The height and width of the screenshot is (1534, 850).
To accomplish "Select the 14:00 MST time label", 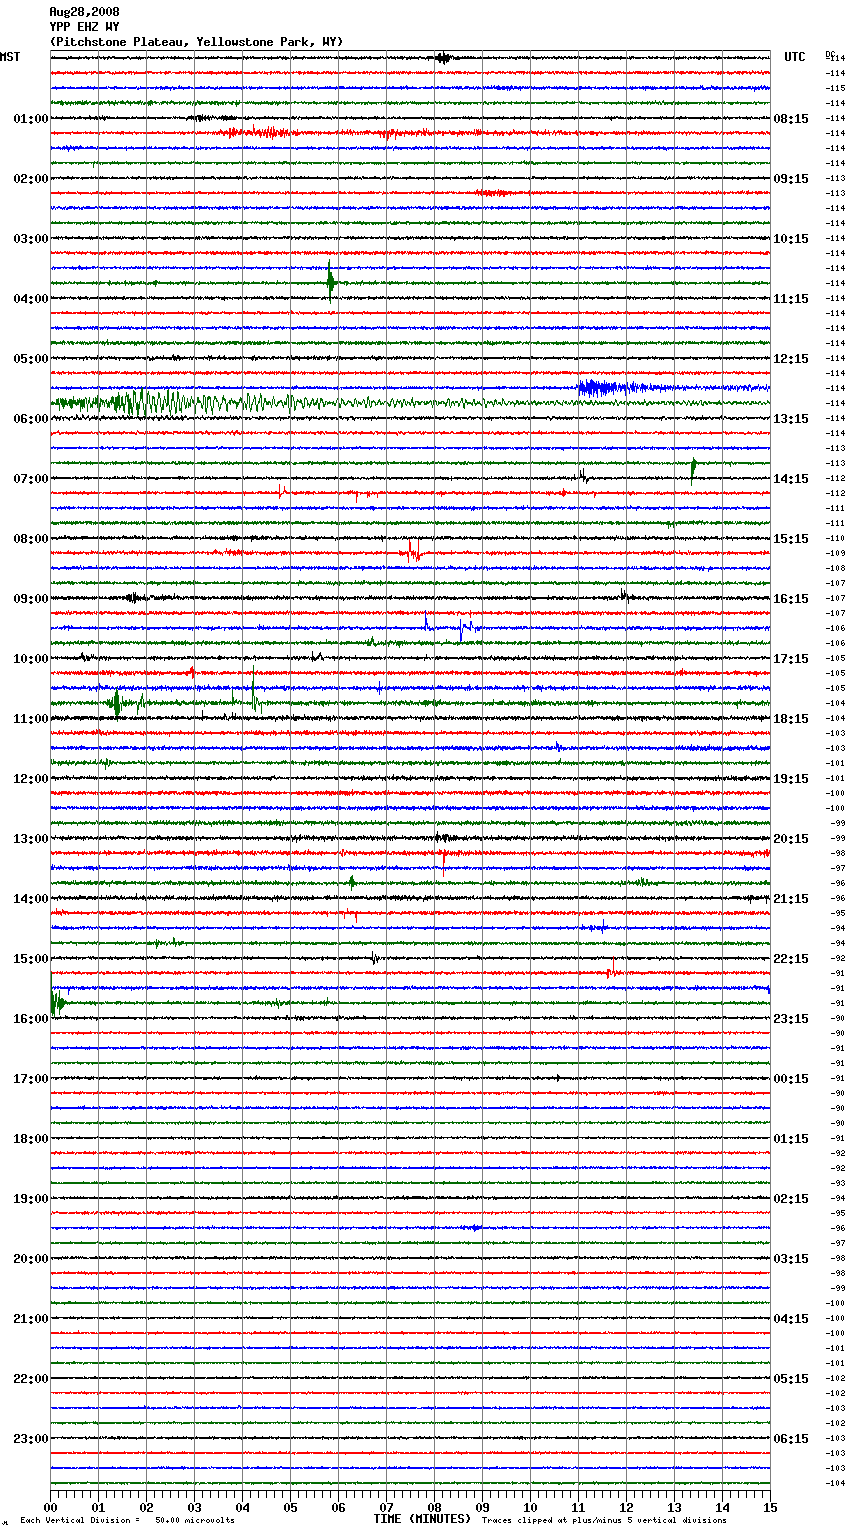I will (x=31, y=899).
